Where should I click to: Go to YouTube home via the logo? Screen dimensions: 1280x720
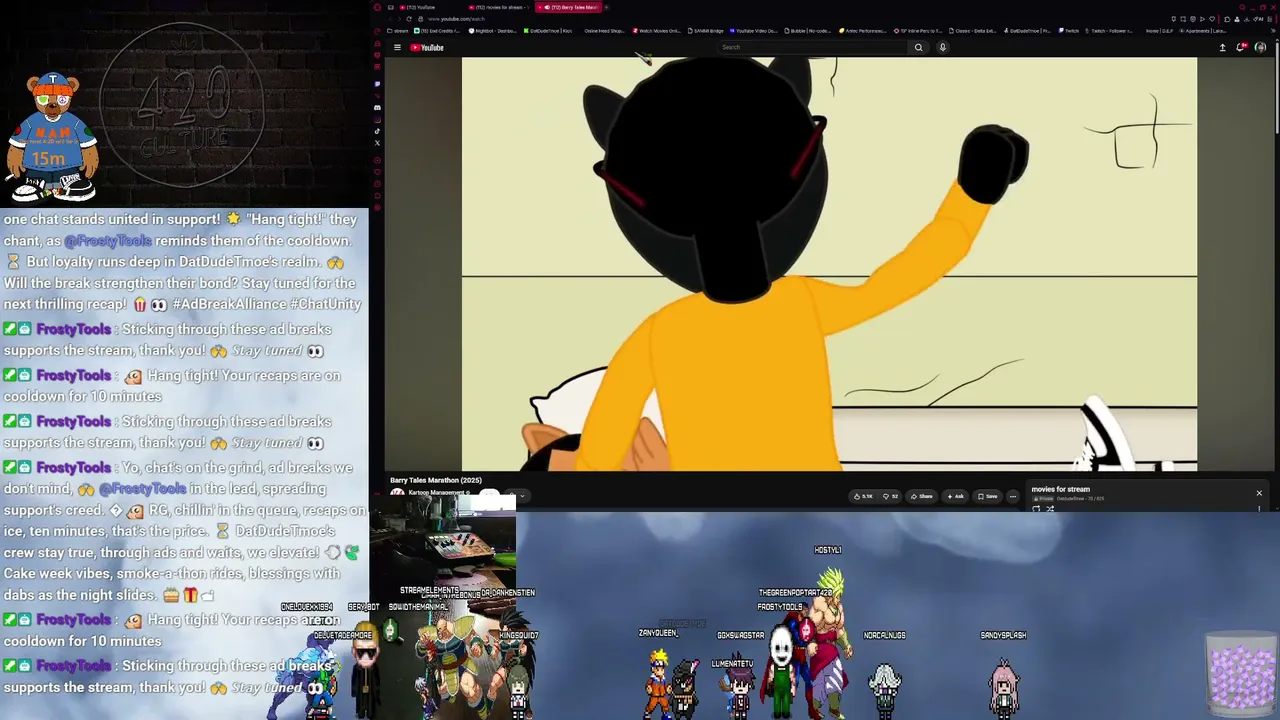[x=427, y=47]
